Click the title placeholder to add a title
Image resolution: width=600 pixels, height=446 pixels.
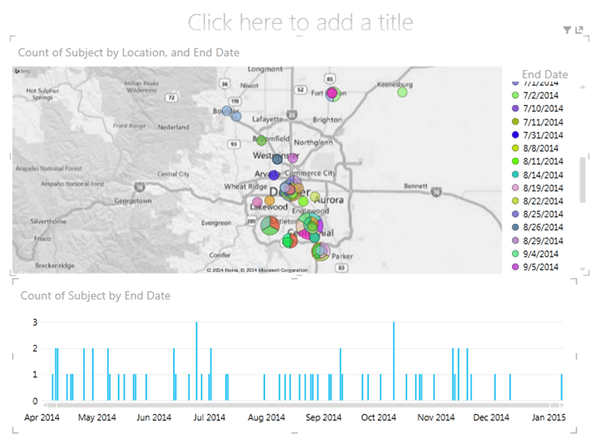(x=300, y=22)
